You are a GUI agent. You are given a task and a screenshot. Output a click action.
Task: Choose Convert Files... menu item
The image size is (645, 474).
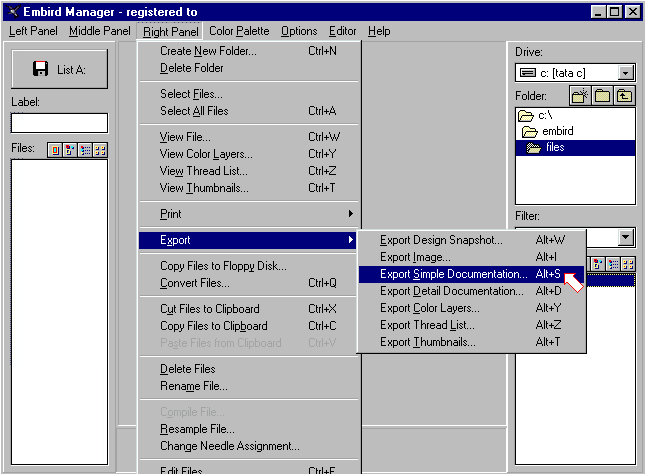tap(248, 283)
